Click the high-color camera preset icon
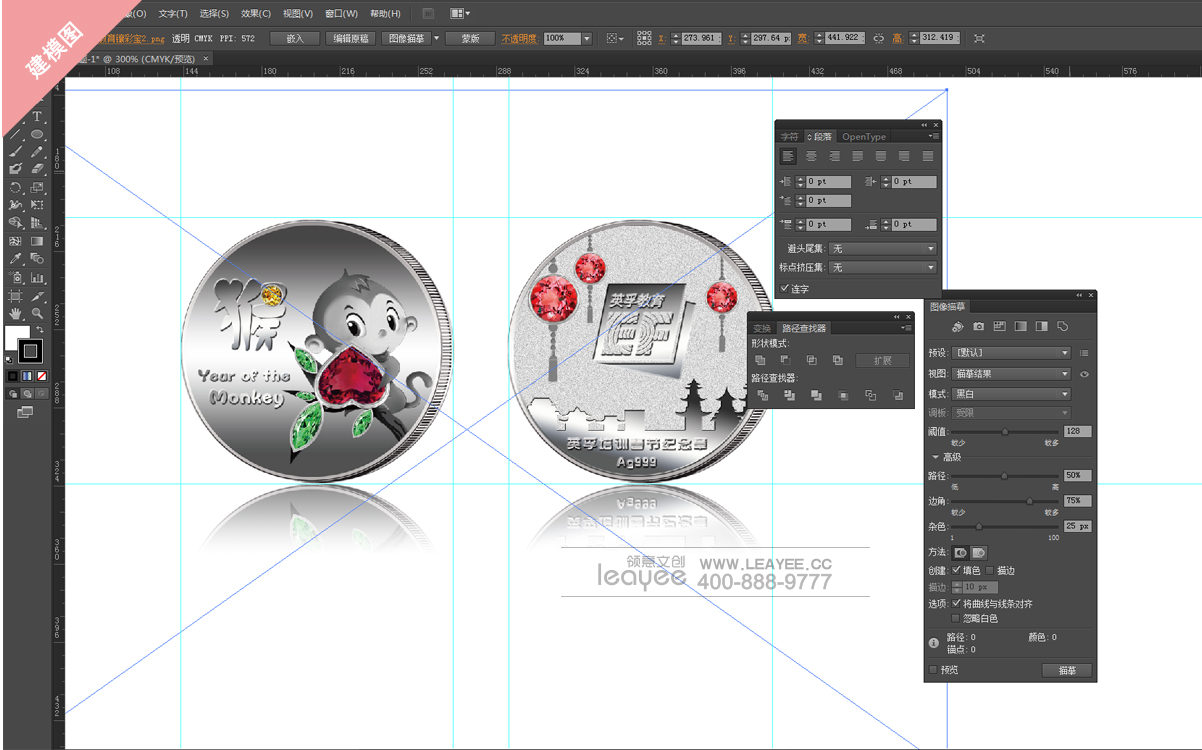 pyautogui.click(x=978, y=326)
